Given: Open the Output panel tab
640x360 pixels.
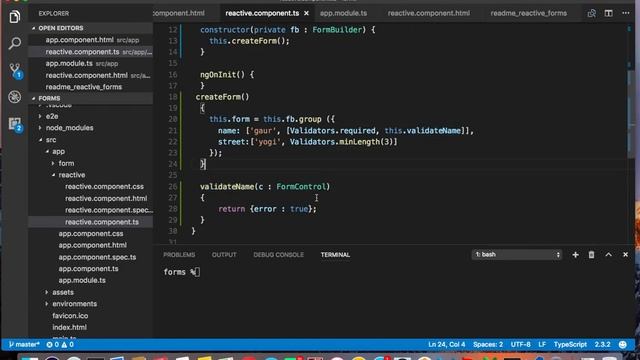Looking at the screenshot, I should [x=224, y=255].
